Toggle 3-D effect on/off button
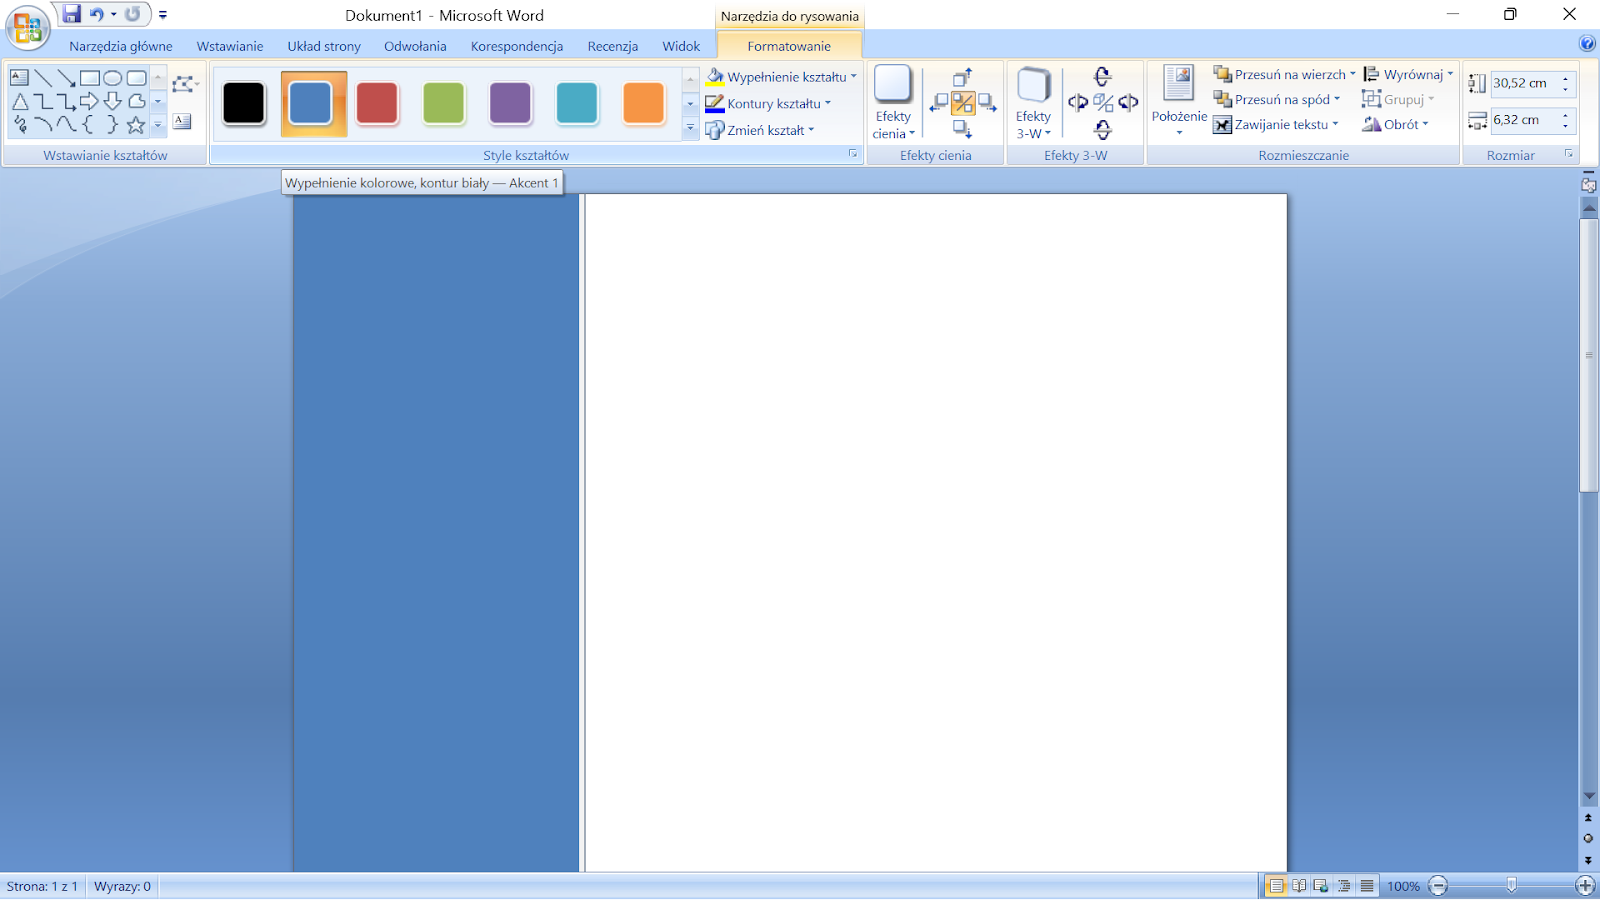Screen dimensions: 1600x900 click(x=1103, y=103)
